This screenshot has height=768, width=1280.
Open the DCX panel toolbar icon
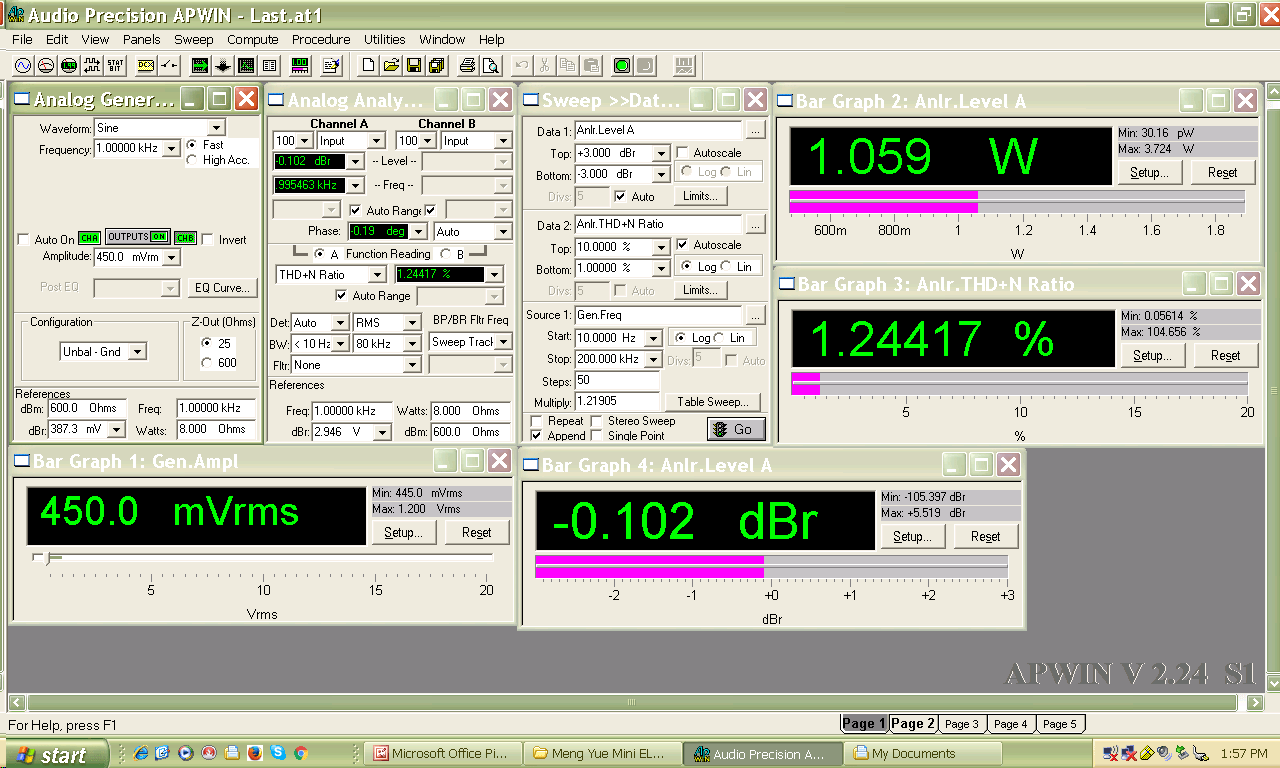pos(145,65)
